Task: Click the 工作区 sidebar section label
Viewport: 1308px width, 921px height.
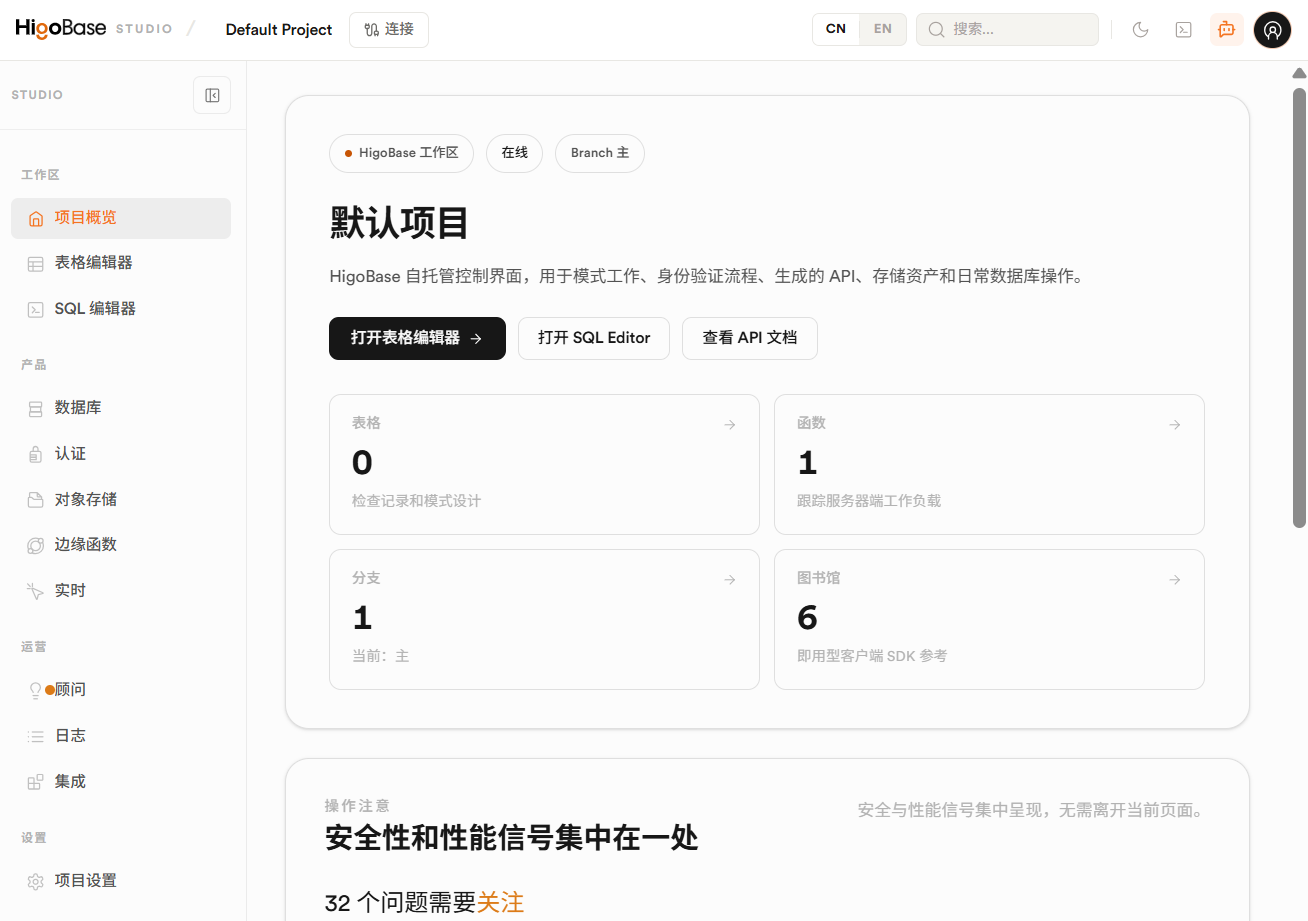Action: (x=40, y=175)
